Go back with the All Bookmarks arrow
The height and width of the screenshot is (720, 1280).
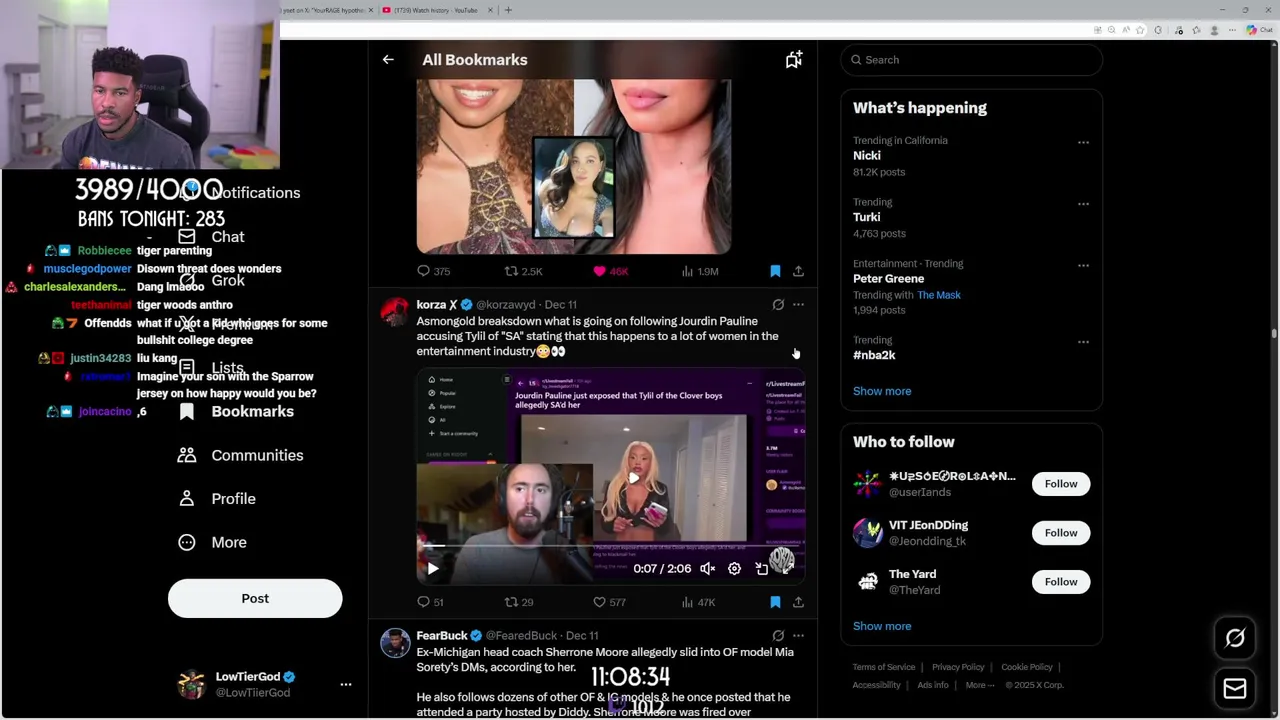point(388,60)
